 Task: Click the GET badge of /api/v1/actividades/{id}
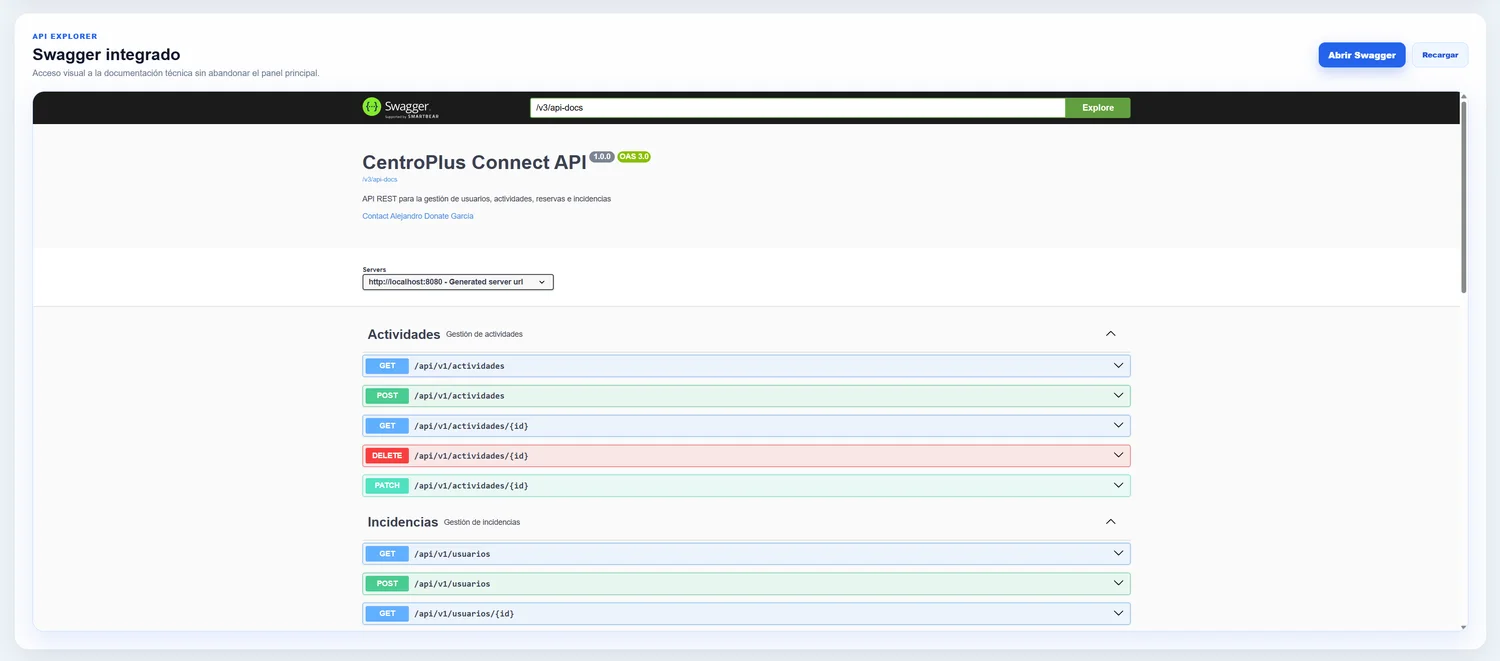[387, 426]
